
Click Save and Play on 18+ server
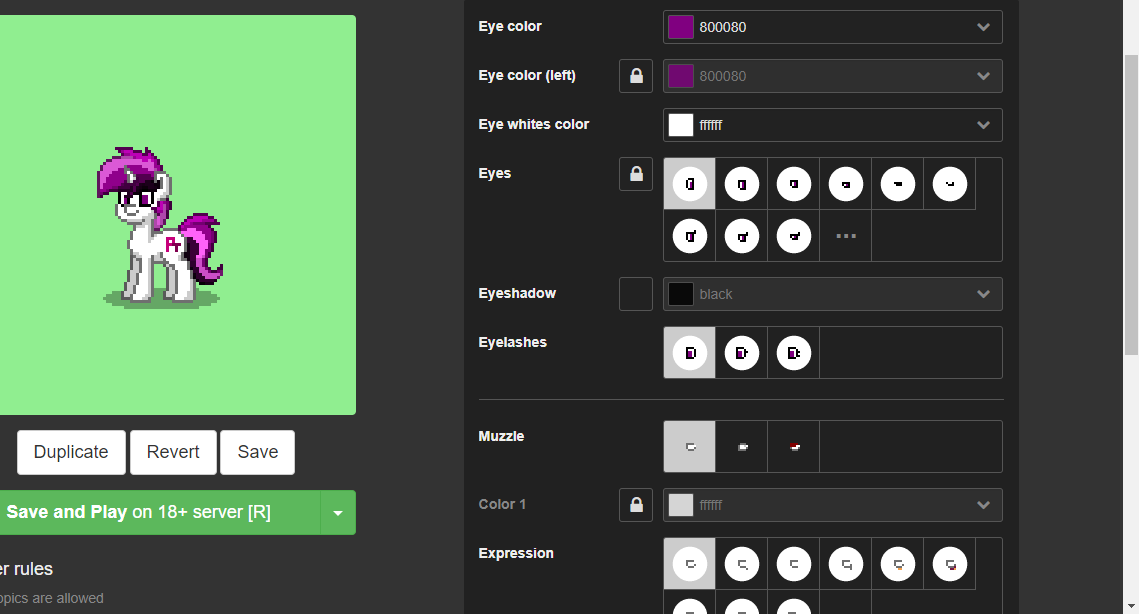click(160, 512)
